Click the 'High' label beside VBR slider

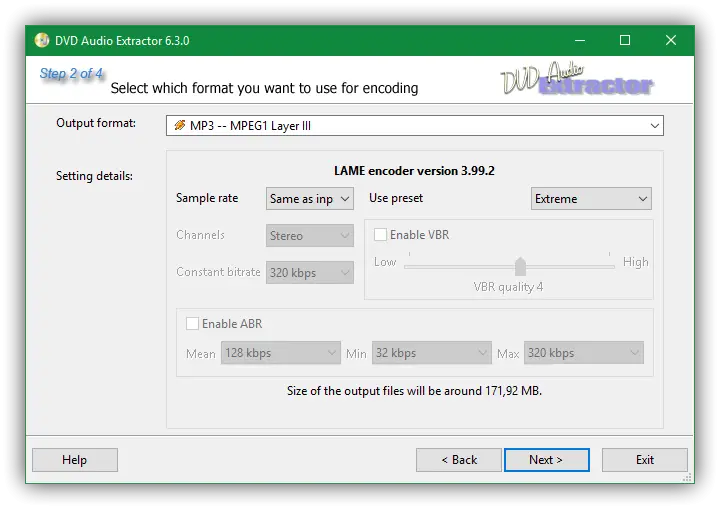[636, 262]
